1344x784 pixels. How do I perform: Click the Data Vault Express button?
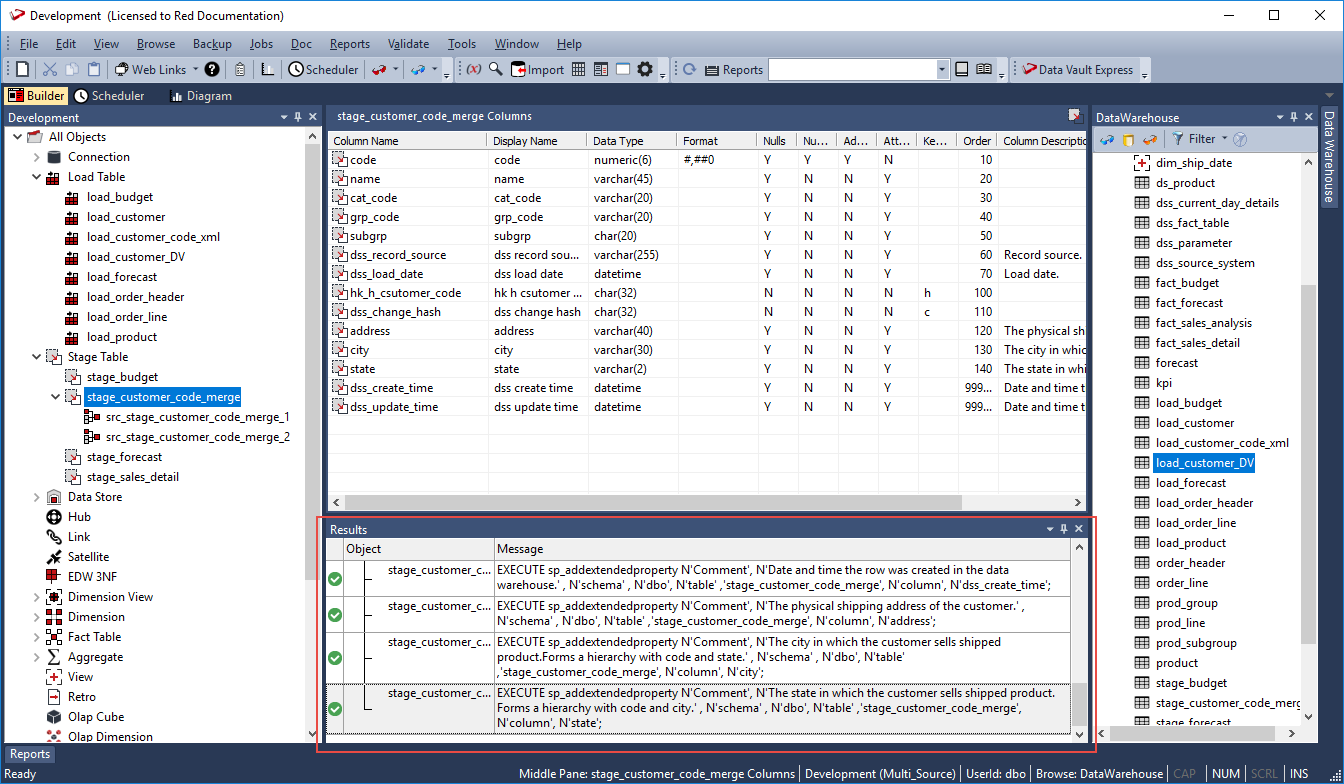point(1076,70)
